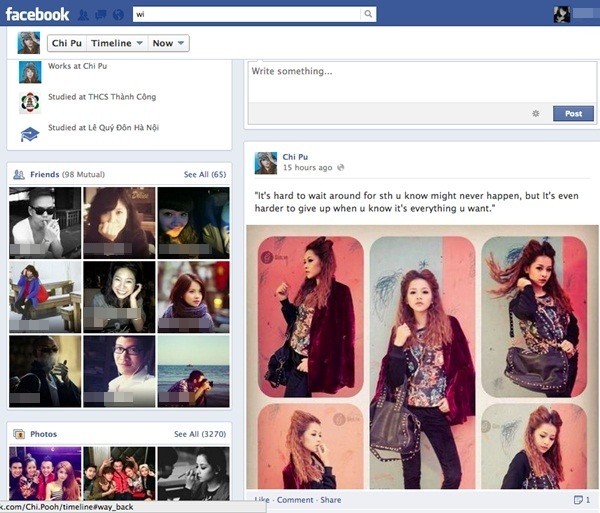Open notifications globe icon

pyautogui.click(x=119, y=15)
